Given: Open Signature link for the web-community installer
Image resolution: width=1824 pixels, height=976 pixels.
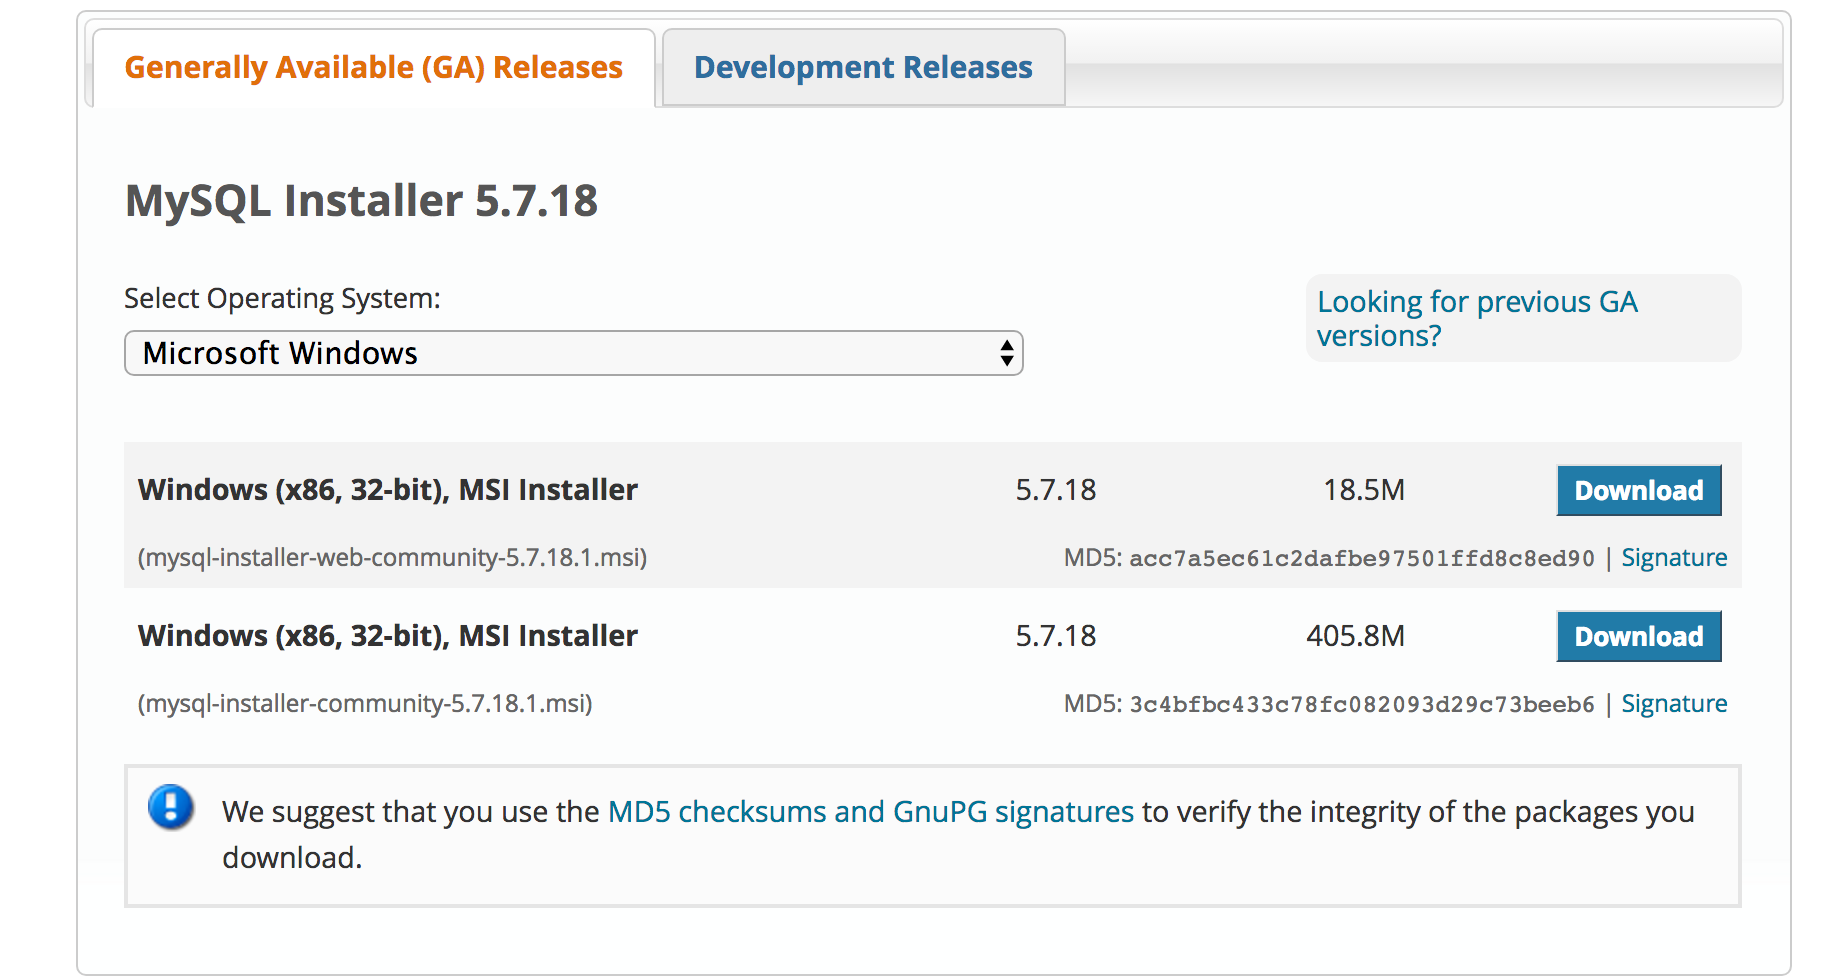Looking at the screenshot, I should [x=1674, y=557].
